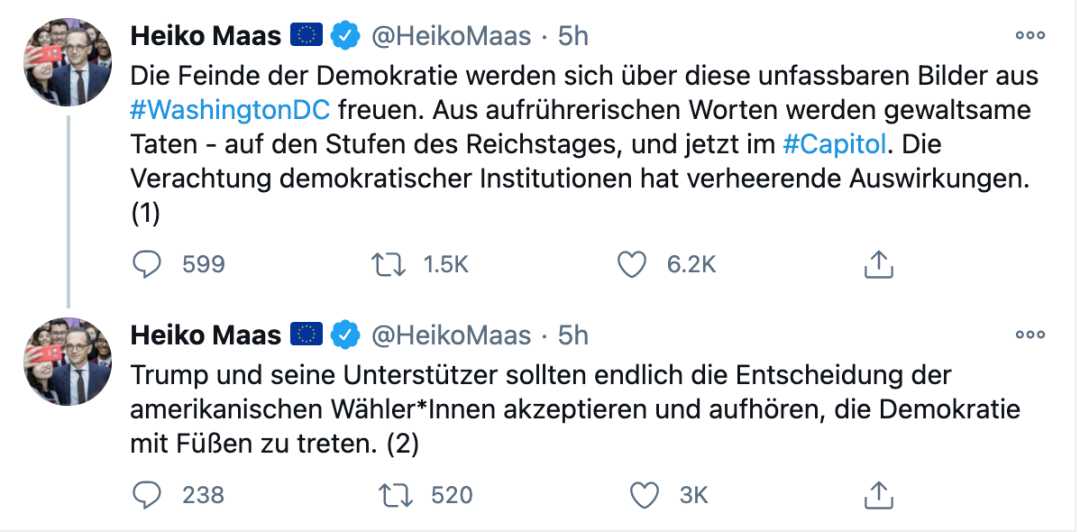
Task: Share the first tweet via share icon
Action: coord(877,264)
